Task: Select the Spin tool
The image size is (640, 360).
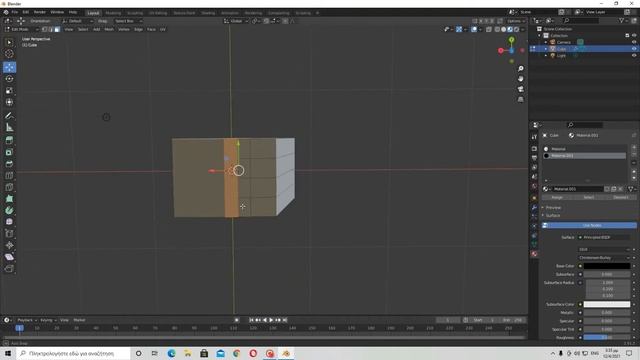Action: coord(9,211)
